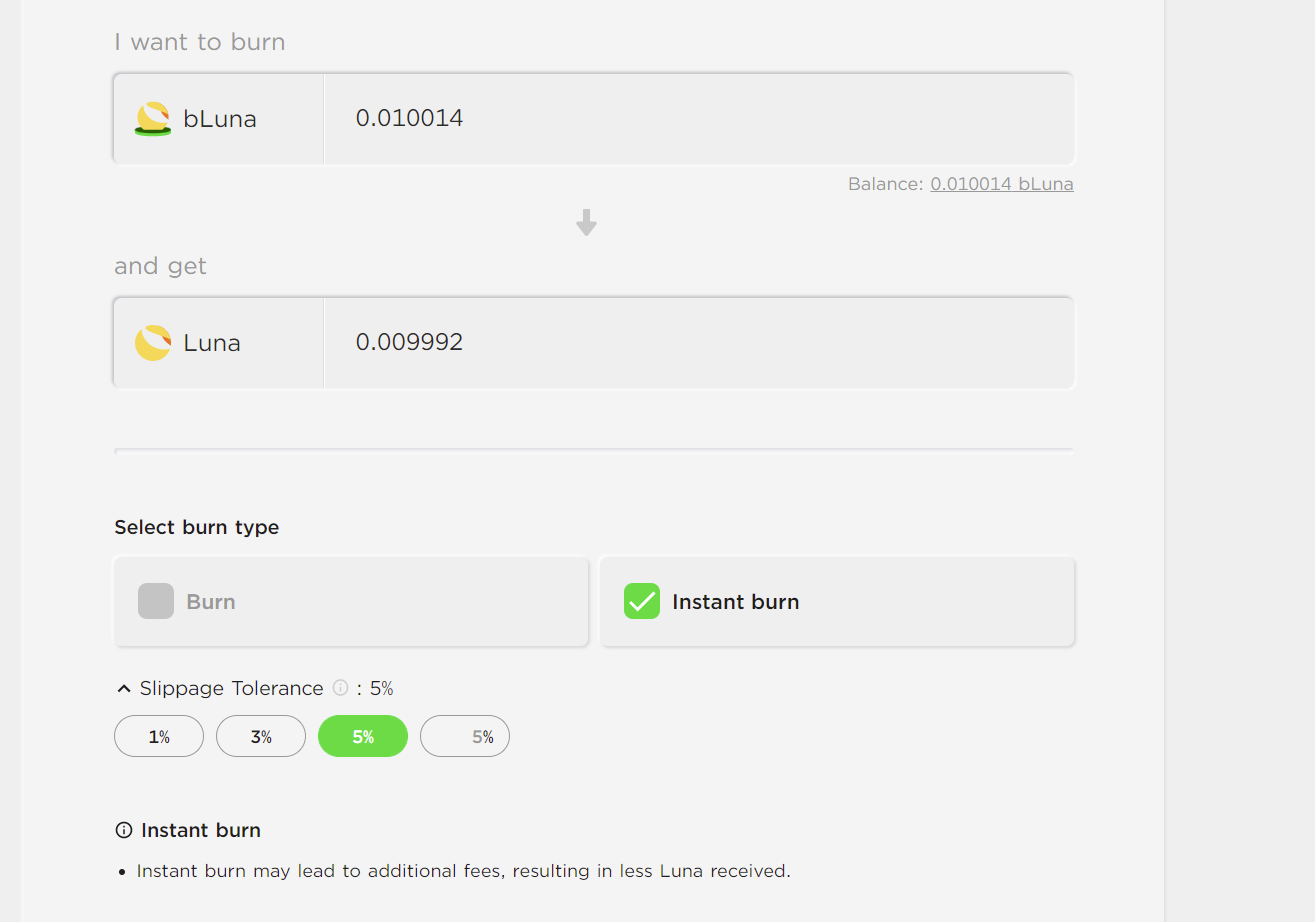Click the Luna token icon
The image size is (1315, 922).
pyautogui.click(x=153, y=343)
